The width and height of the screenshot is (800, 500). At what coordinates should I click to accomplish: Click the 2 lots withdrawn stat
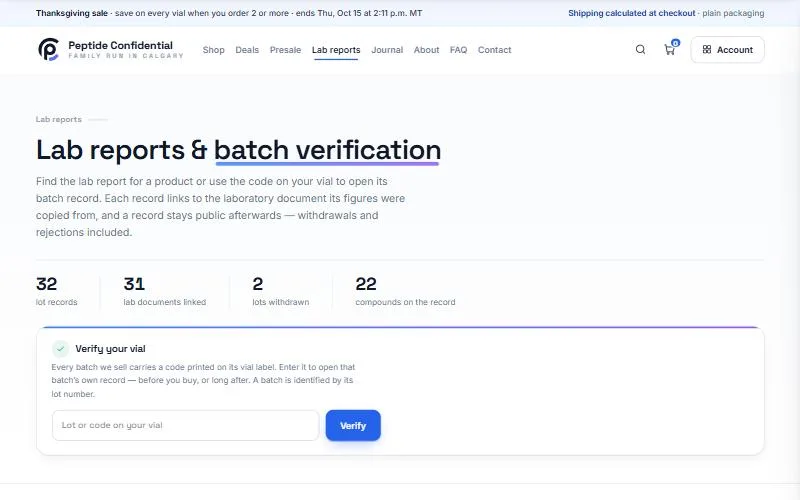coord(280,292)
